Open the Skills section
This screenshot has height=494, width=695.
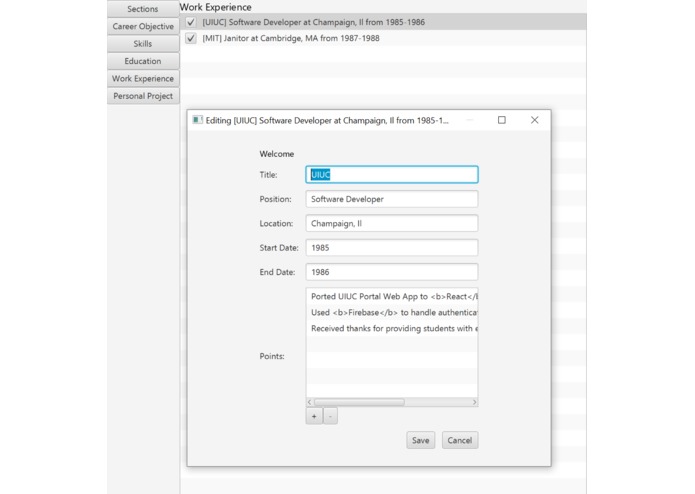(x=143, y=43)
